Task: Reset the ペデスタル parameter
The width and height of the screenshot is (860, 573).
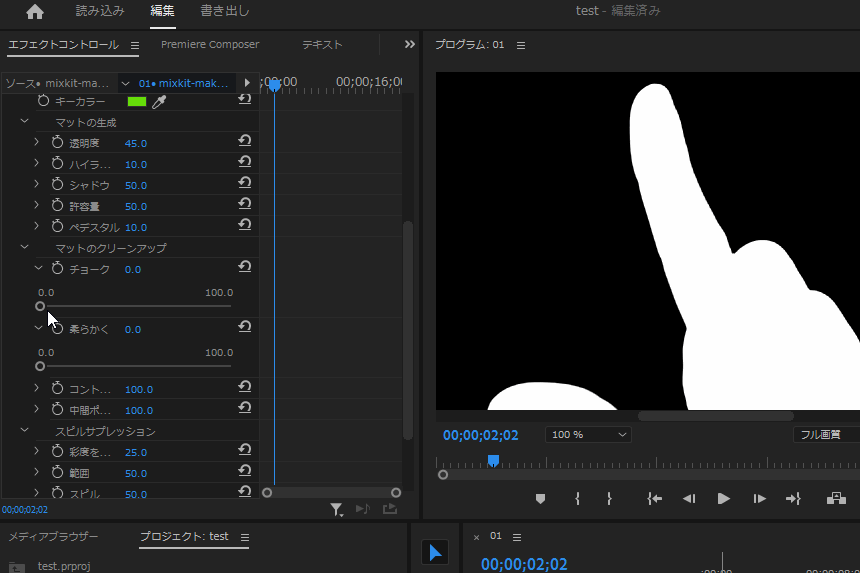Action: pyautogui.click(x=245, y=224)
